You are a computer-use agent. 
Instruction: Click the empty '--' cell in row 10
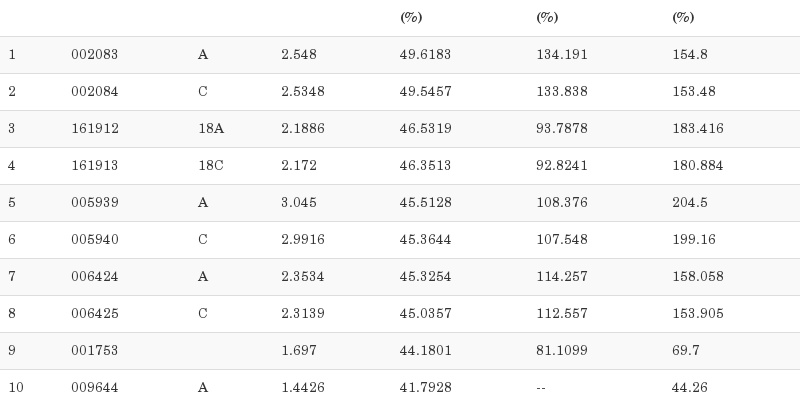click(x=541, y=388)
